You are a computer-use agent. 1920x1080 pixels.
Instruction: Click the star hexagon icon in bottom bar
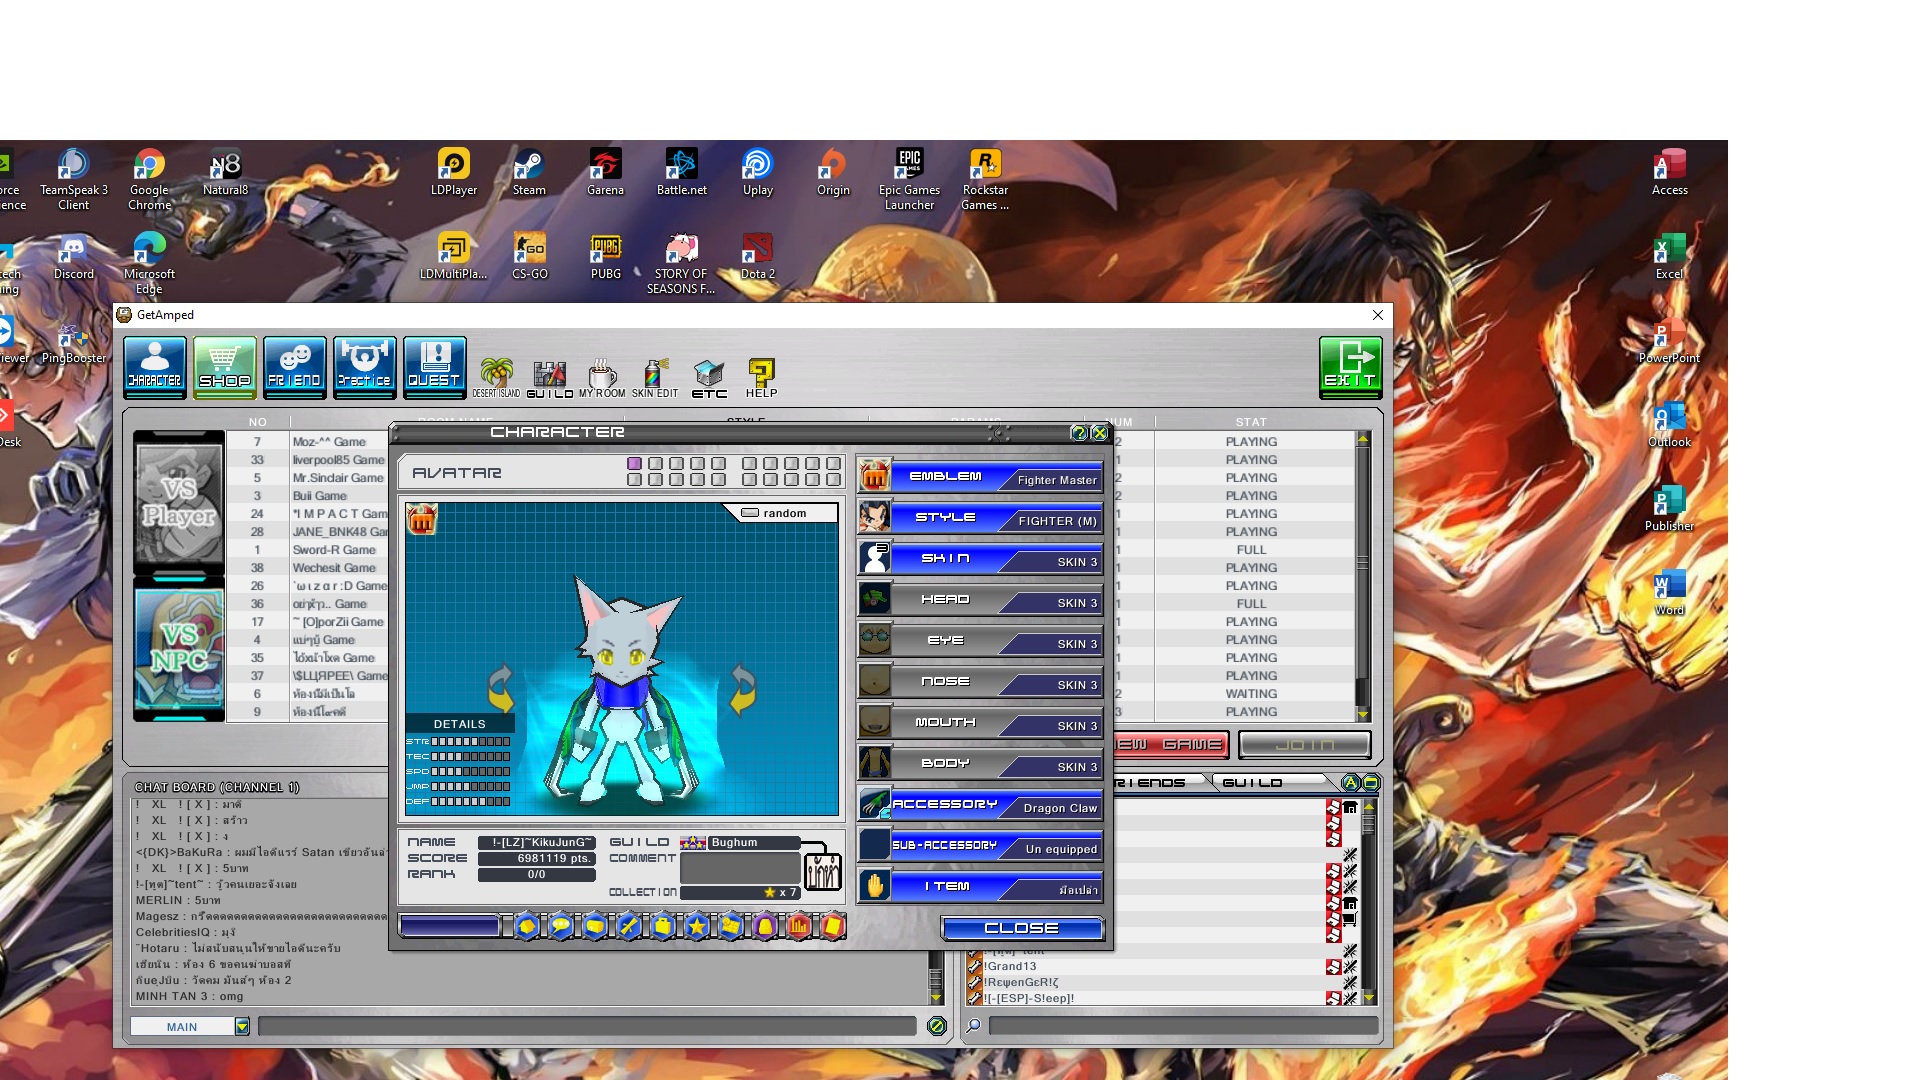coord(697,927)
